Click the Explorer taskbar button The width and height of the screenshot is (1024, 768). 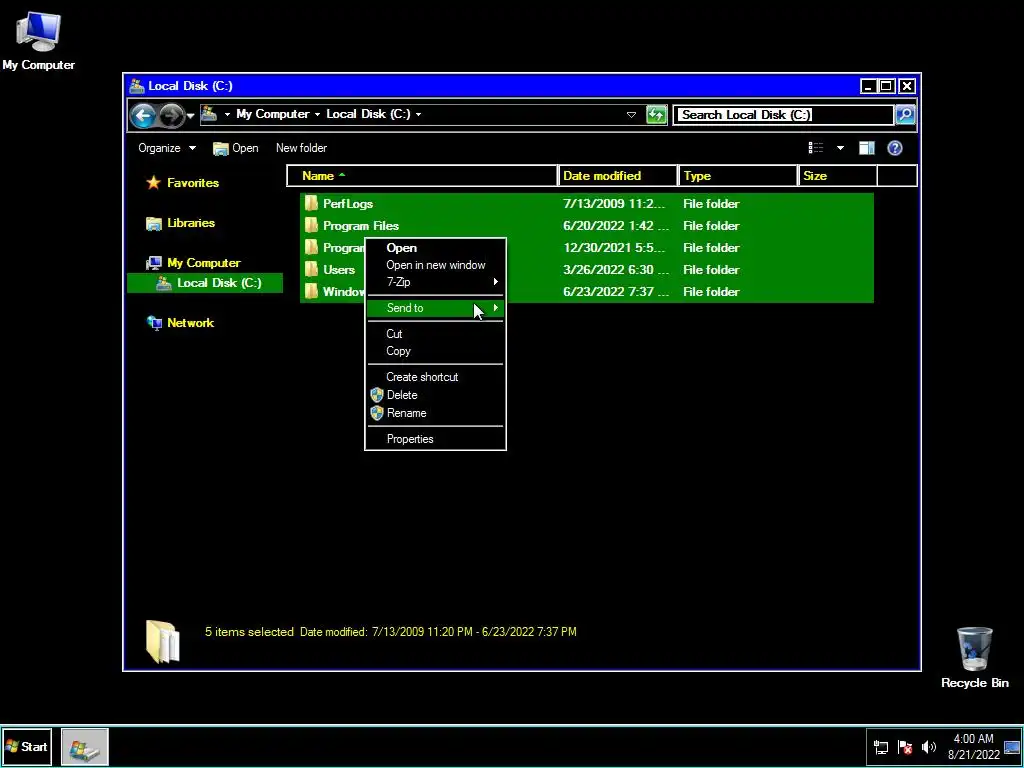coord(85,746)
